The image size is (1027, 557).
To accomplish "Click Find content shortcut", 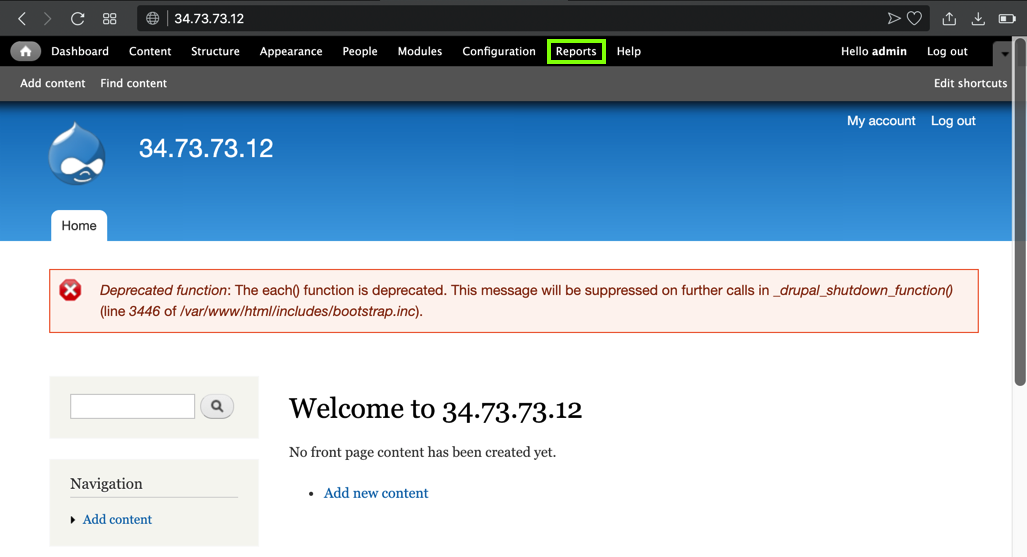I will pos(134,83).
